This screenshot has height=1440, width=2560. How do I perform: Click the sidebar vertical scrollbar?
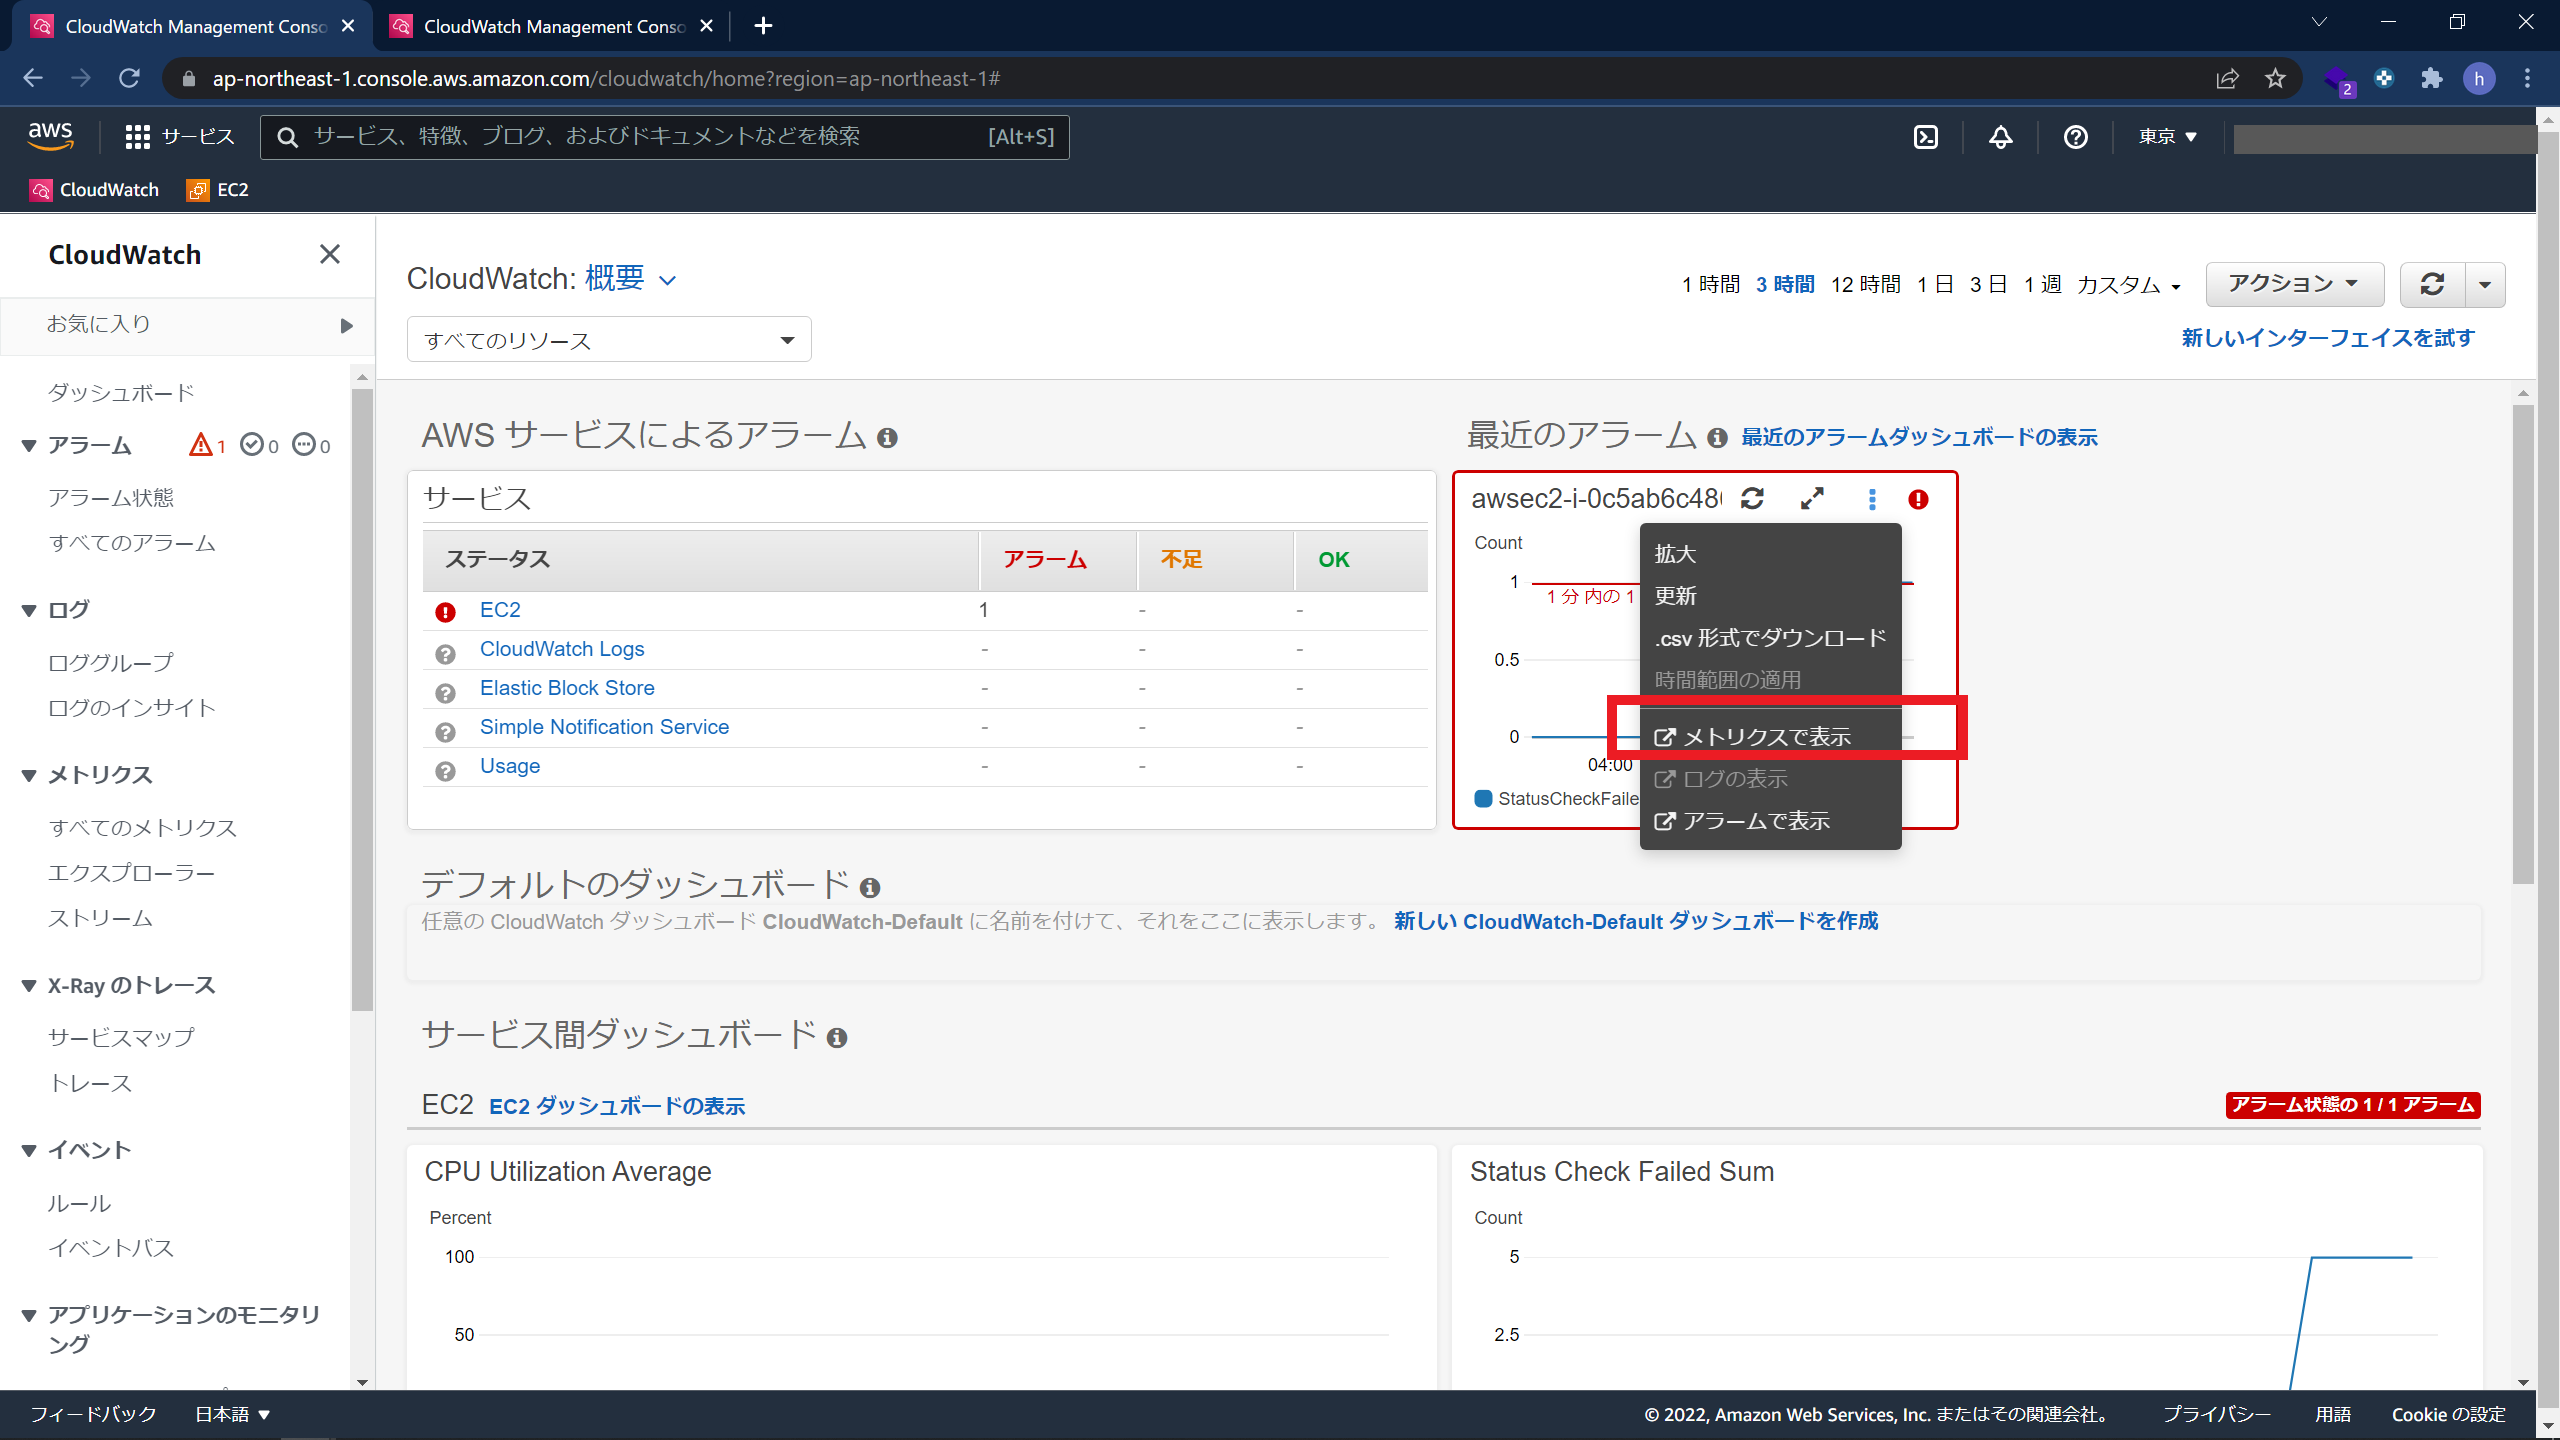[x=362, y=700]
